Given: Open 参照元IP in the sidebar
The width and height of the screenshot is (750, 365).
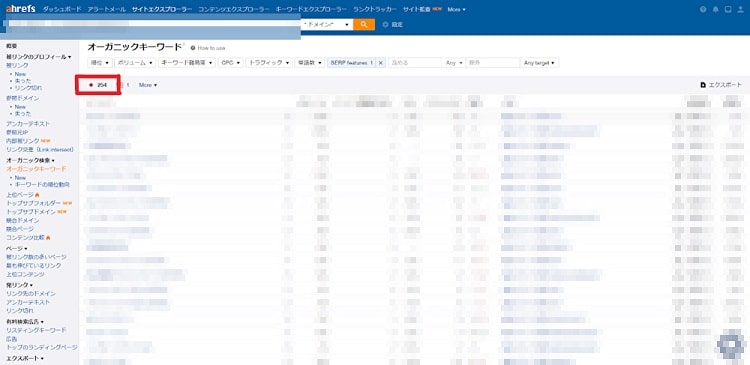Looking at the screenshot, I should pos(17,132).
